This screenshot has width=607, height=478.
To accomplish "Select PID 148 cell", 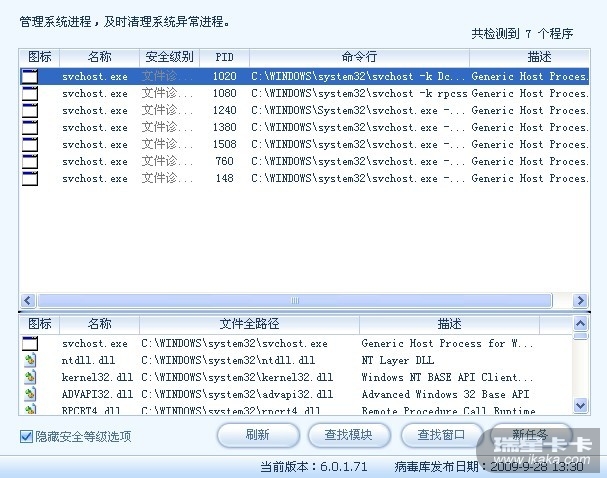I will click(225, 178).
